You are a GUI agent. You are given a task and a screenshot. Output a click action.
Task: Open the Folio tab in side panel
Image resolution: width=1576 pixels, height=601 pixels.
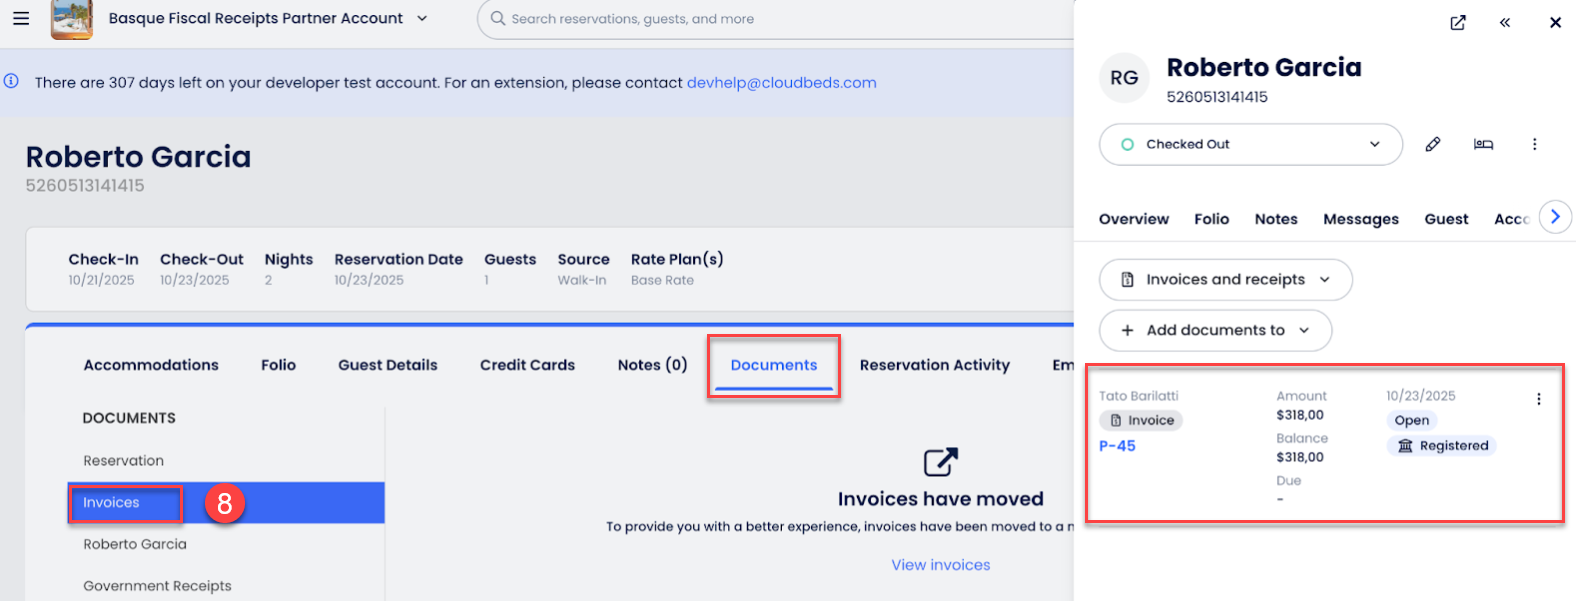(1211, 219)
